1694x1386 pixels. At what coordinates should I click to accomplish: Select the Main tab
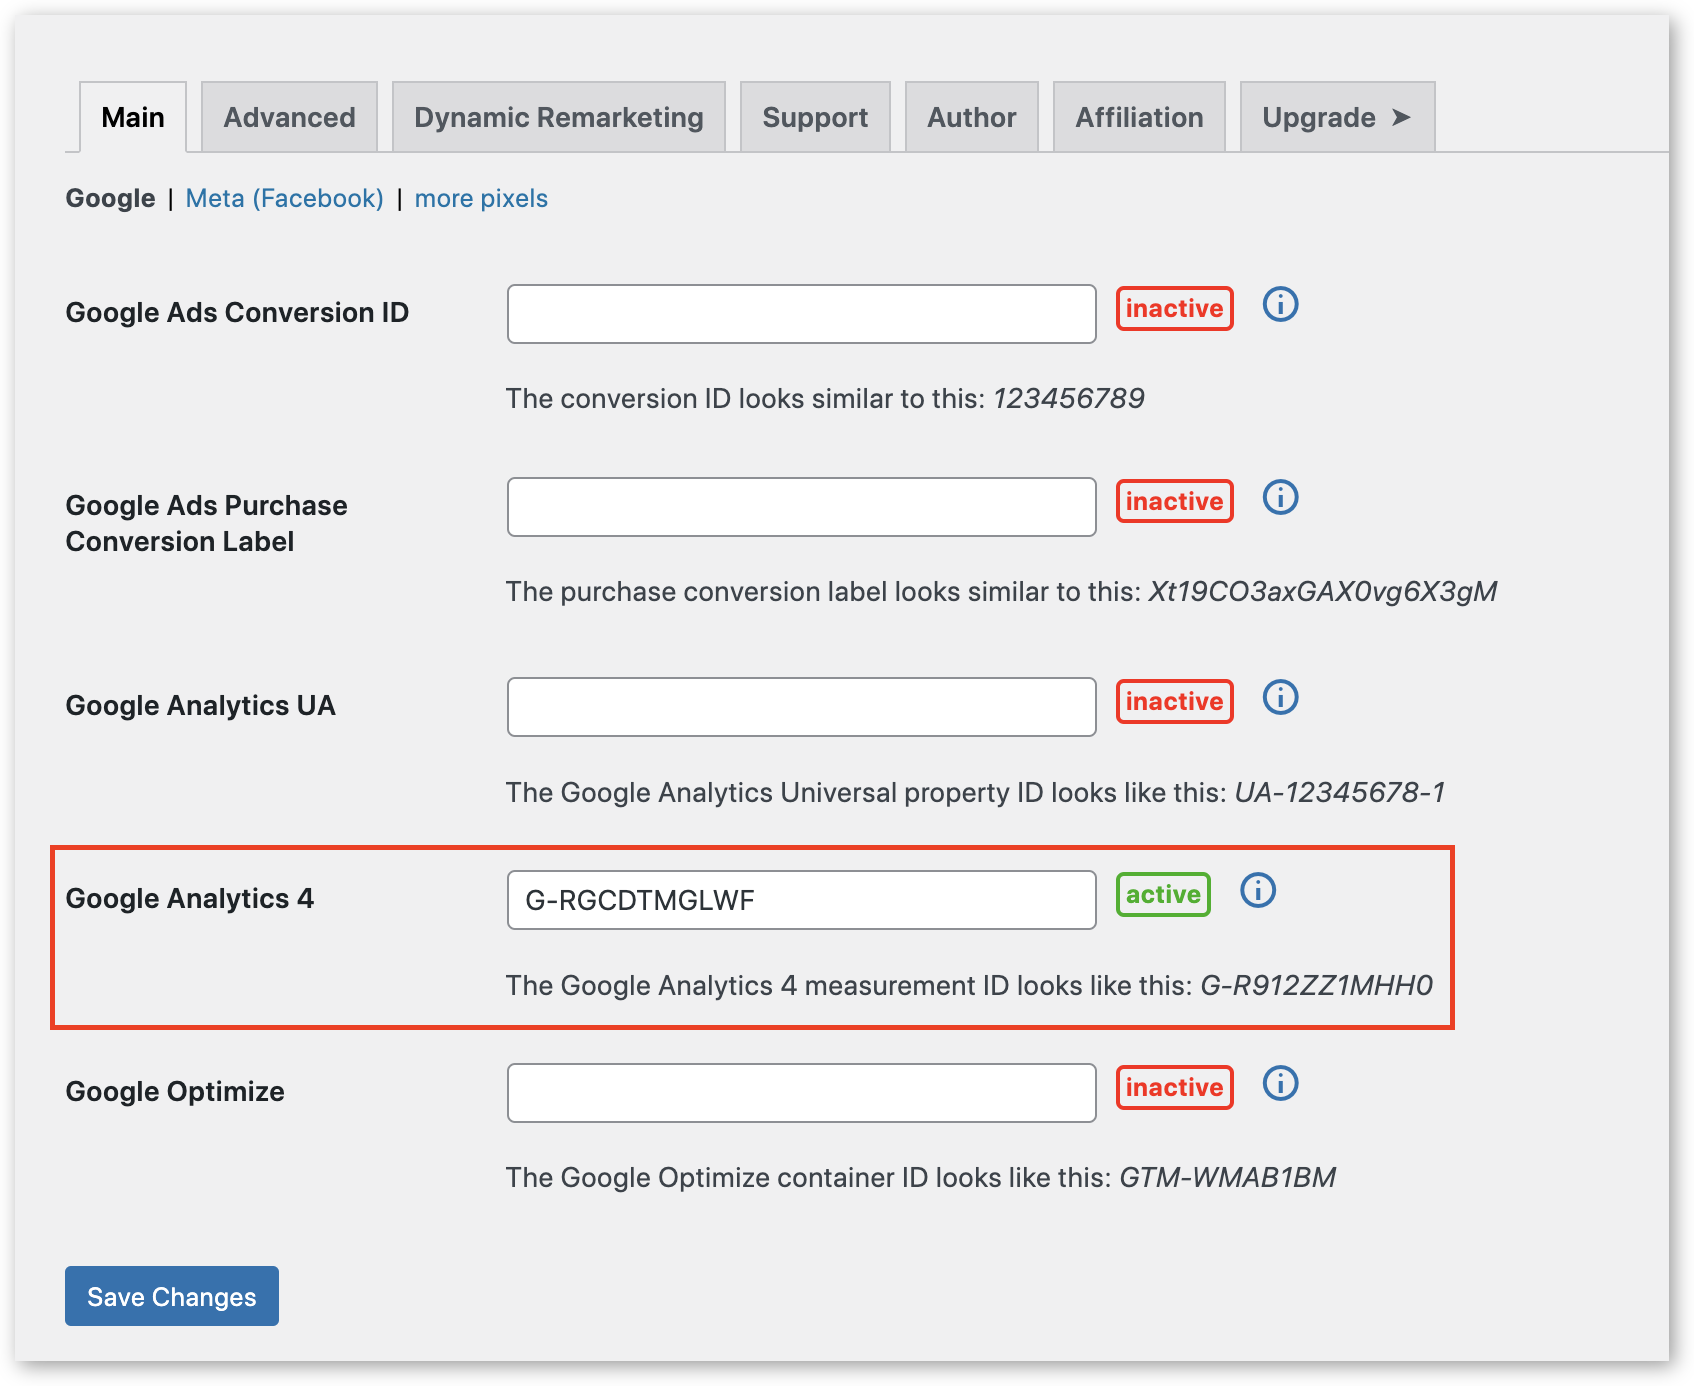pyautogui.click(x=133, y=118)
